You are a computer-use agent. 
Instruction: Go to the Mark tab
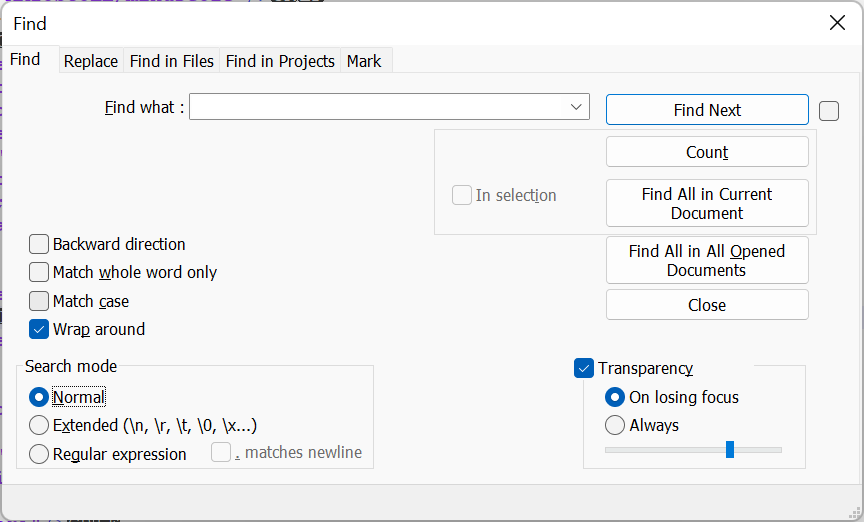pyautogui.click(x=364, y=61)
